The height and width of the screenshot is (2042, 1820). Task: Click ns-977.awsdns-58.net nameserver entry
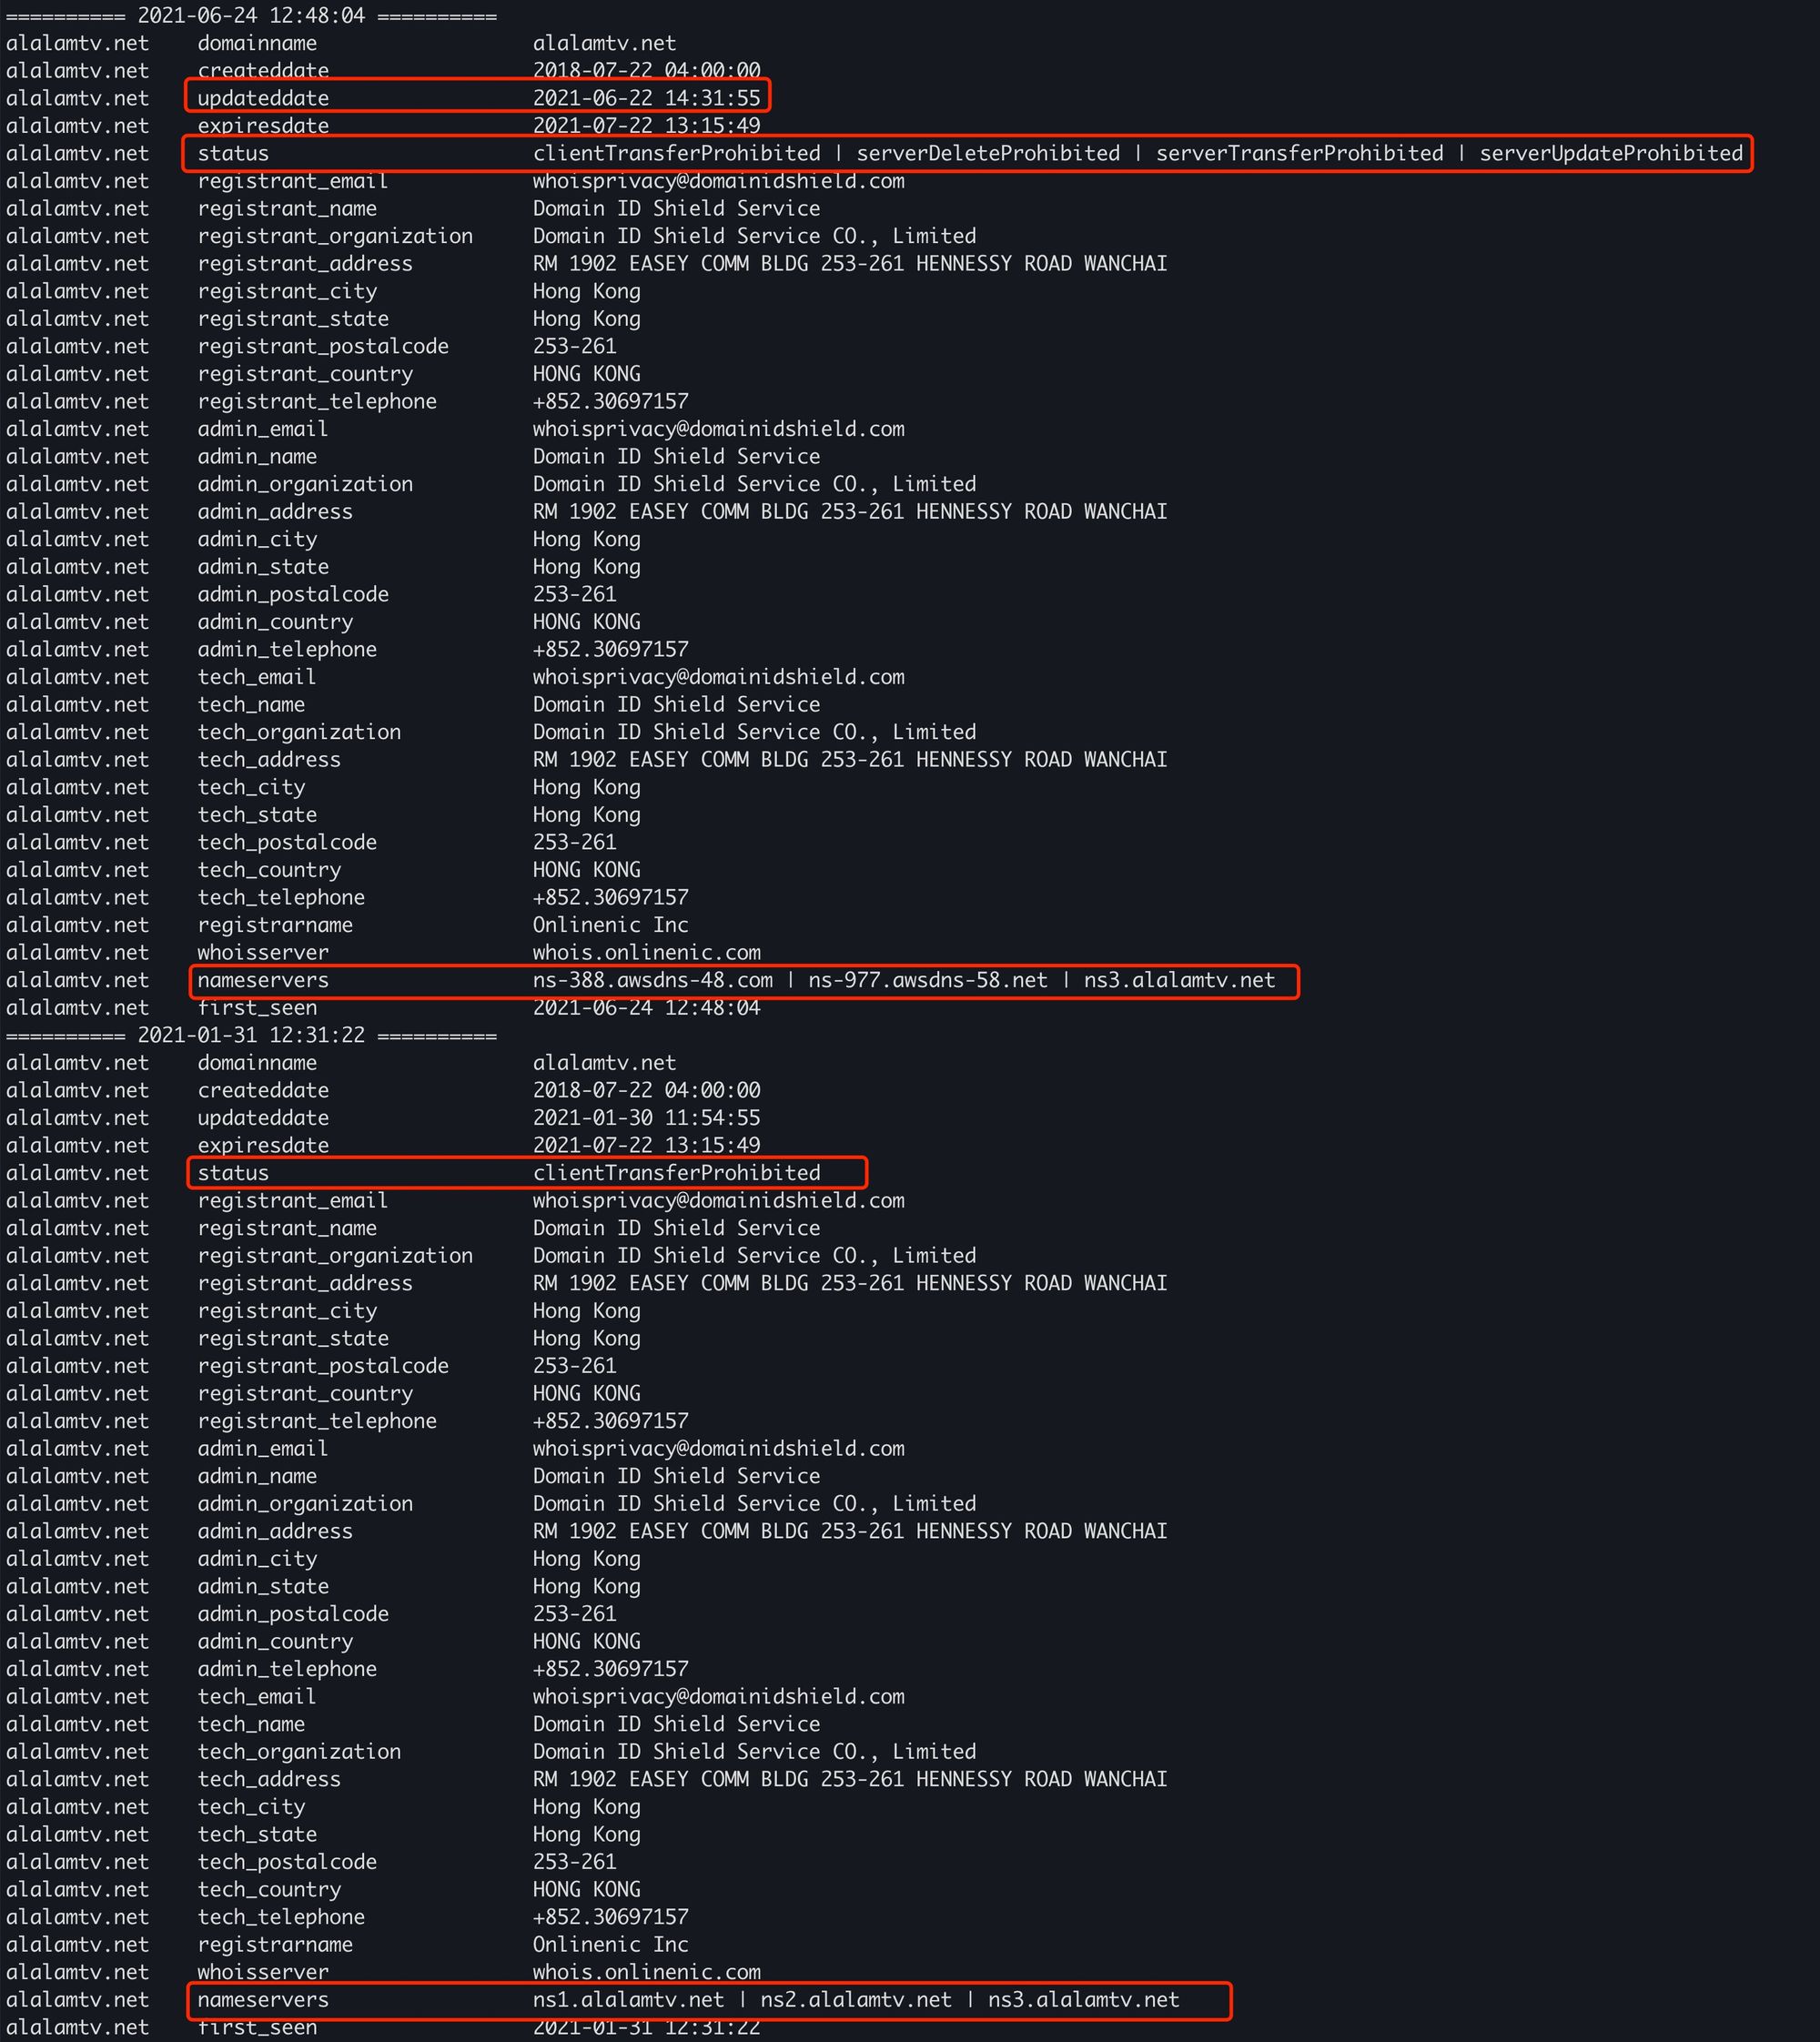click(928, 980)
